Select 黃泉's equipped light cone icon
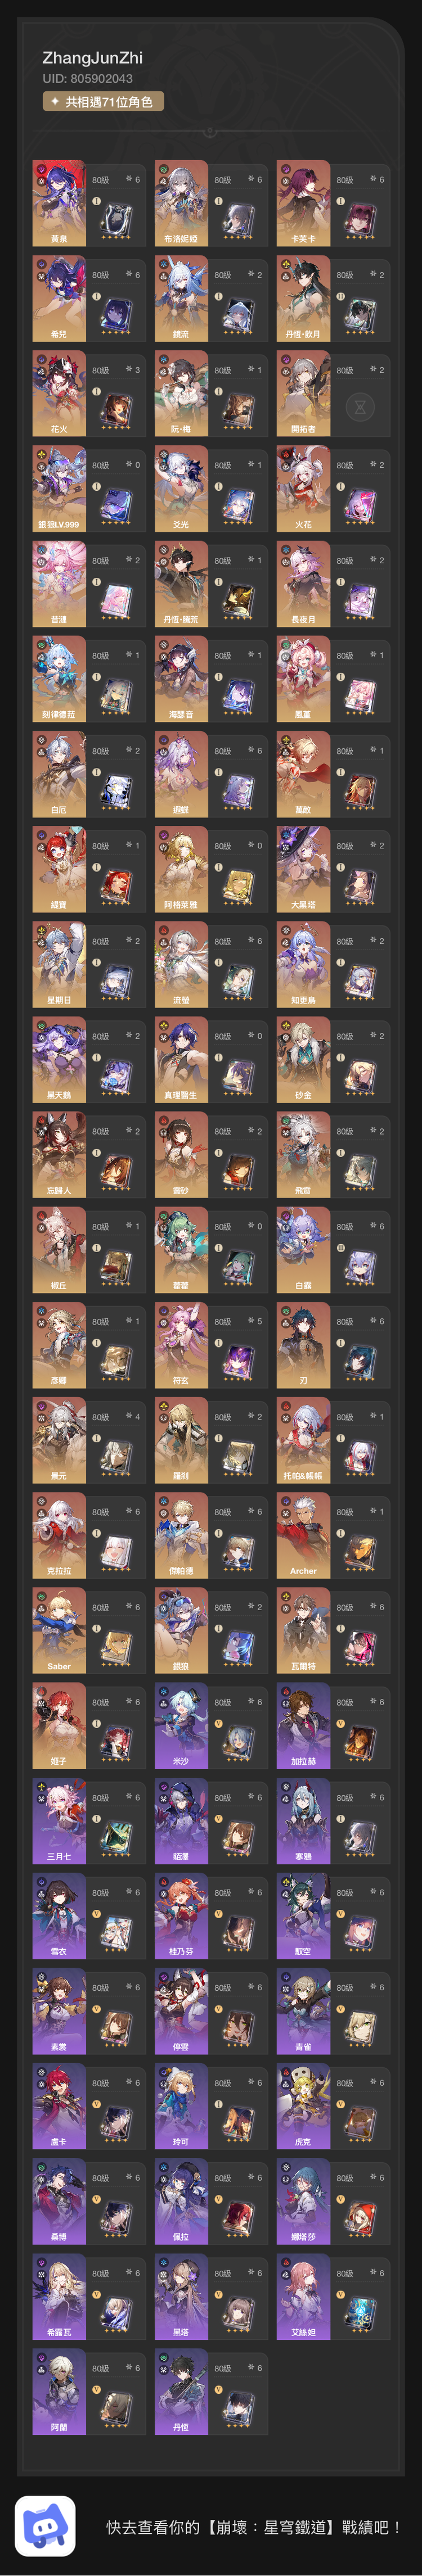 [x=117, y=220]
